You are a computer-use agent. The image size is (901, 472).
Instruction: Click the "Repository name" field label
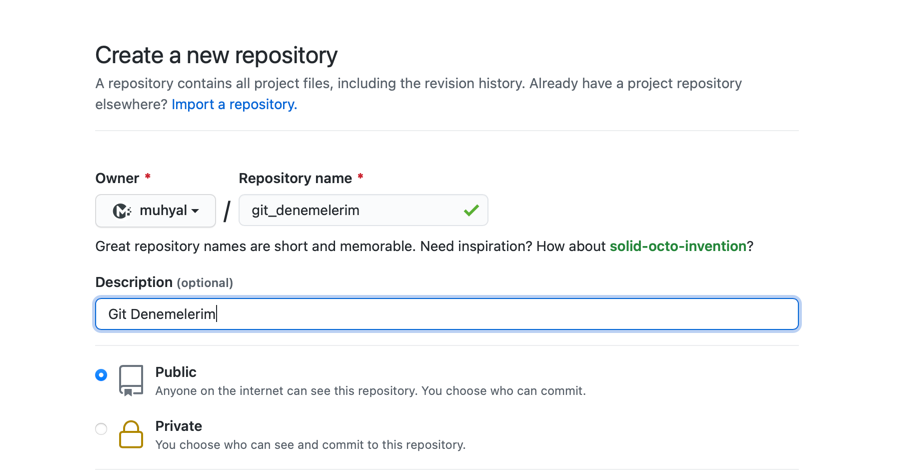[x=295, y=178]
